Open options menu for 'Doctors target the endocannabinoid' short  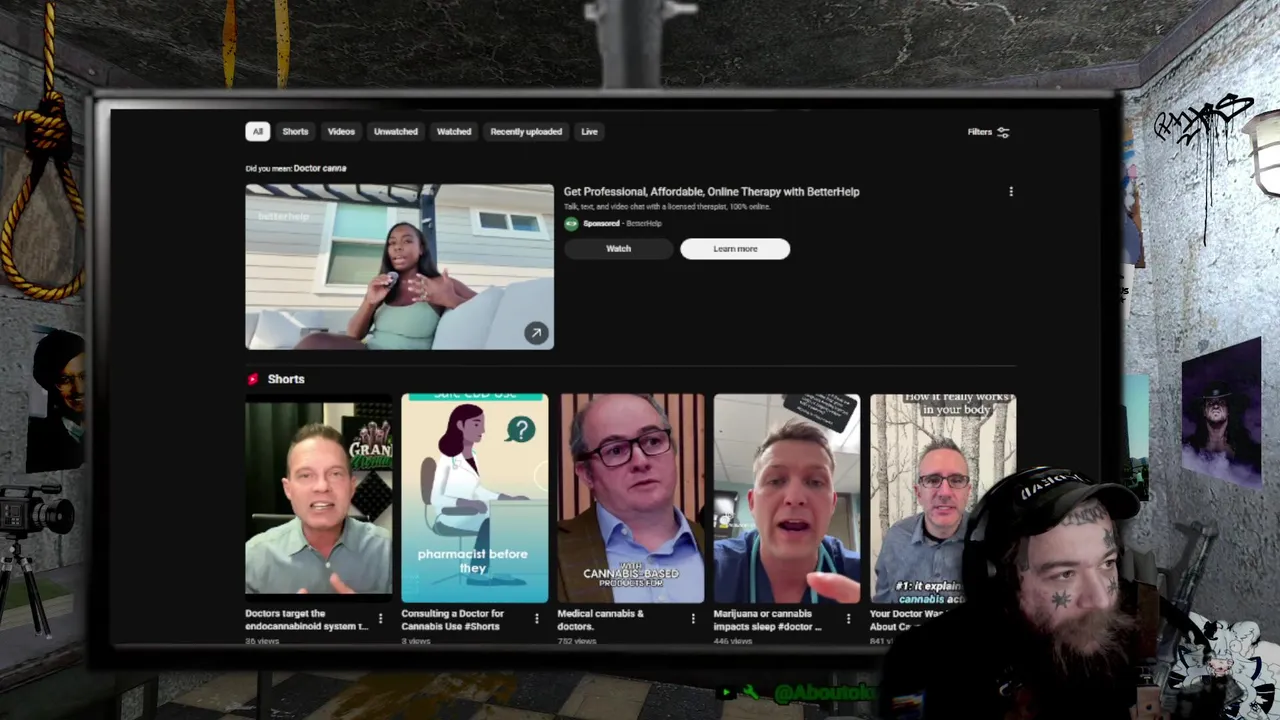tap(380, 619)
